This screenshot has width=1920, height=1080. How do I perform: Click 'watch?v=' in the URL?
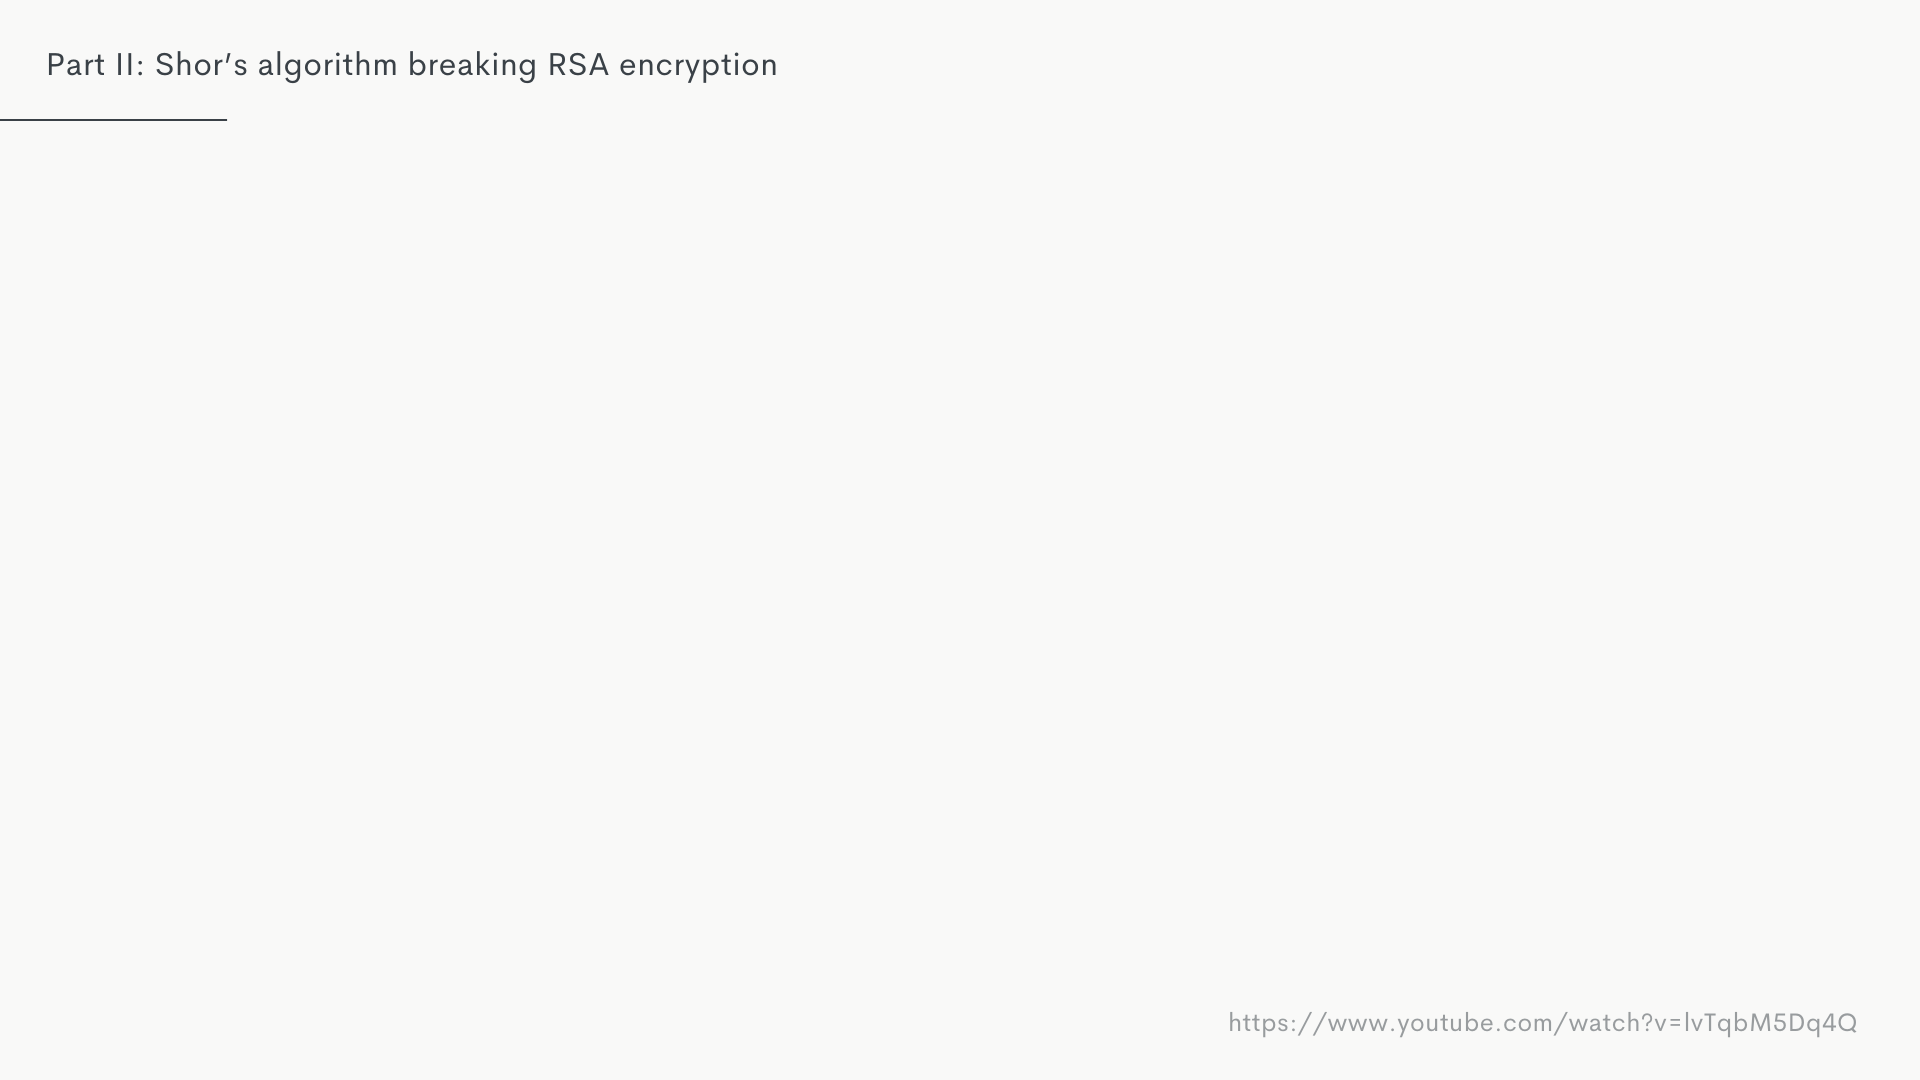[1626, 1023]
